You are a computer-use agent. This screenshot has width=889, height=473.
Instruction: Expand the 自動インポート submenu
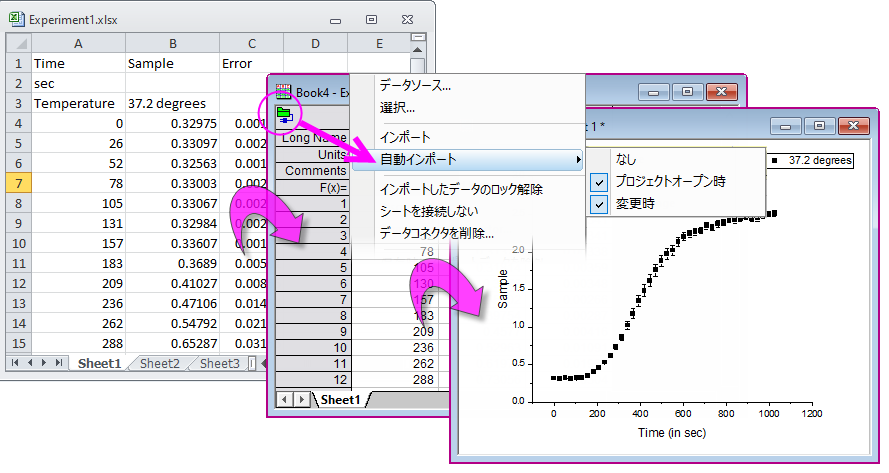pos(468,159)
